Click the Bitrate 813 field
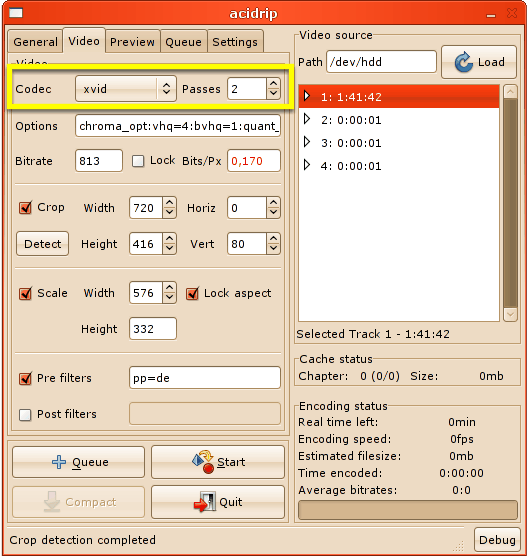Screen dimensions: 527x556 tap(99, 161)
